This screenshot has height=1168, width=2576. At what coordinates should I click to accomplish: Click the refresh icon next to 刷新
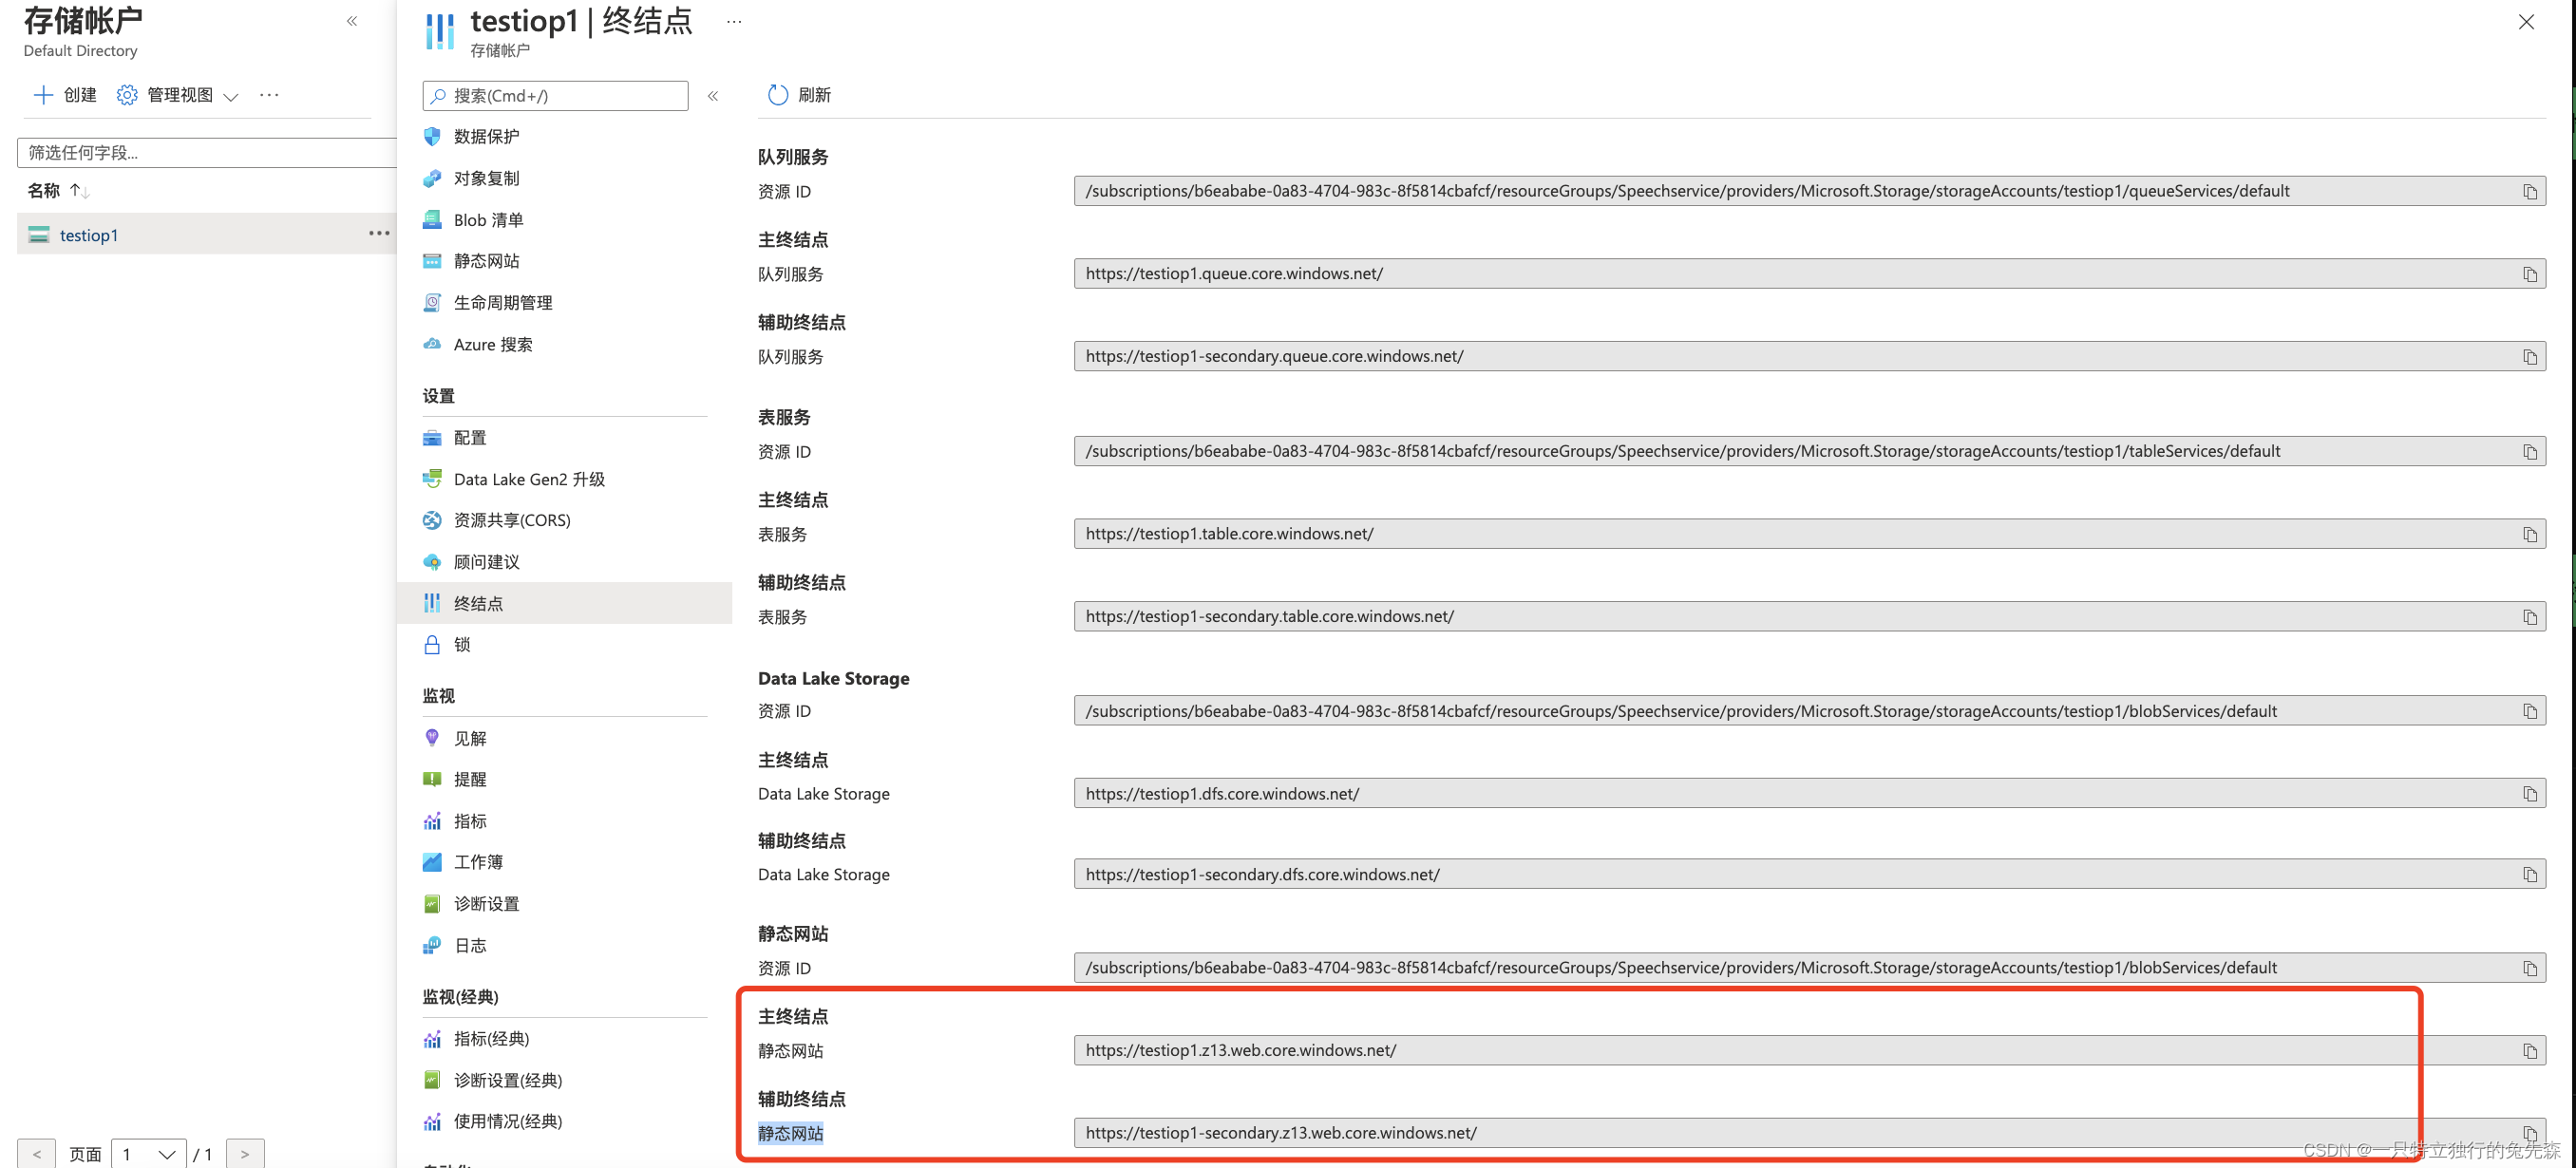(777, 95)
